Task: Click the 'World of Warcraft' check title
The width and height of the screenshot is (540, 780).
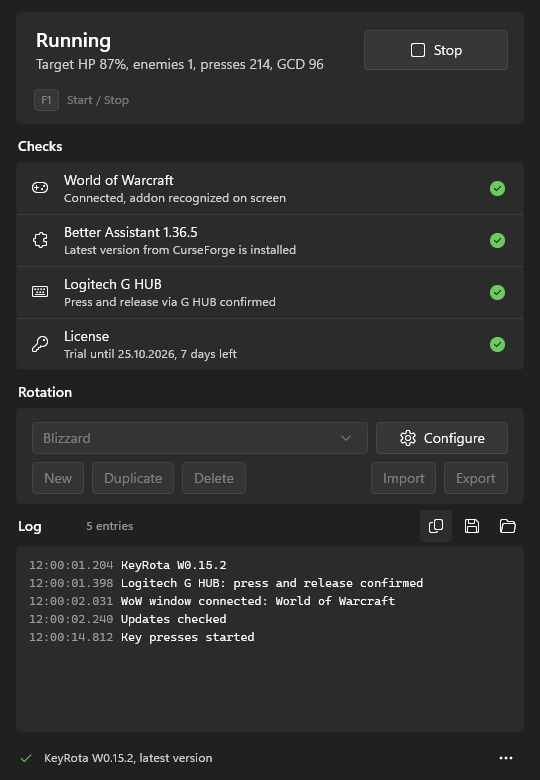Action: pyautogui.click(x=119, y=180)
